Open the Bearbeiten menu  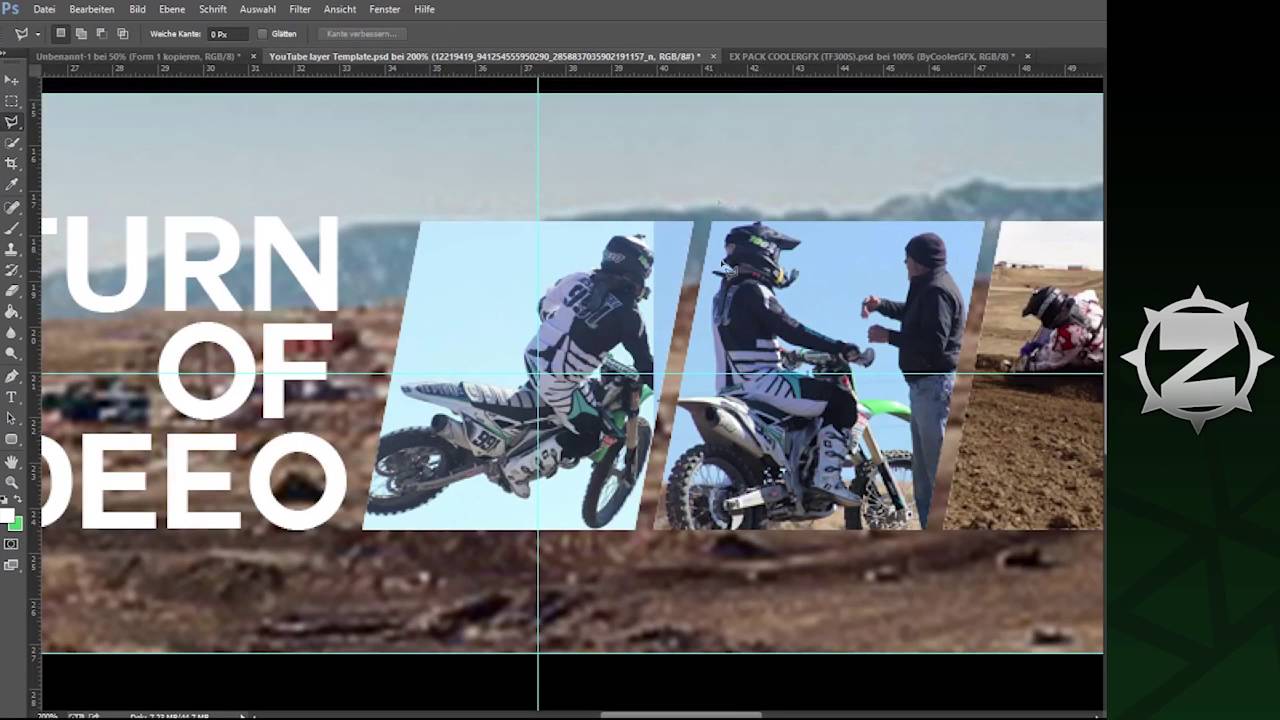[x=92, y=9]
